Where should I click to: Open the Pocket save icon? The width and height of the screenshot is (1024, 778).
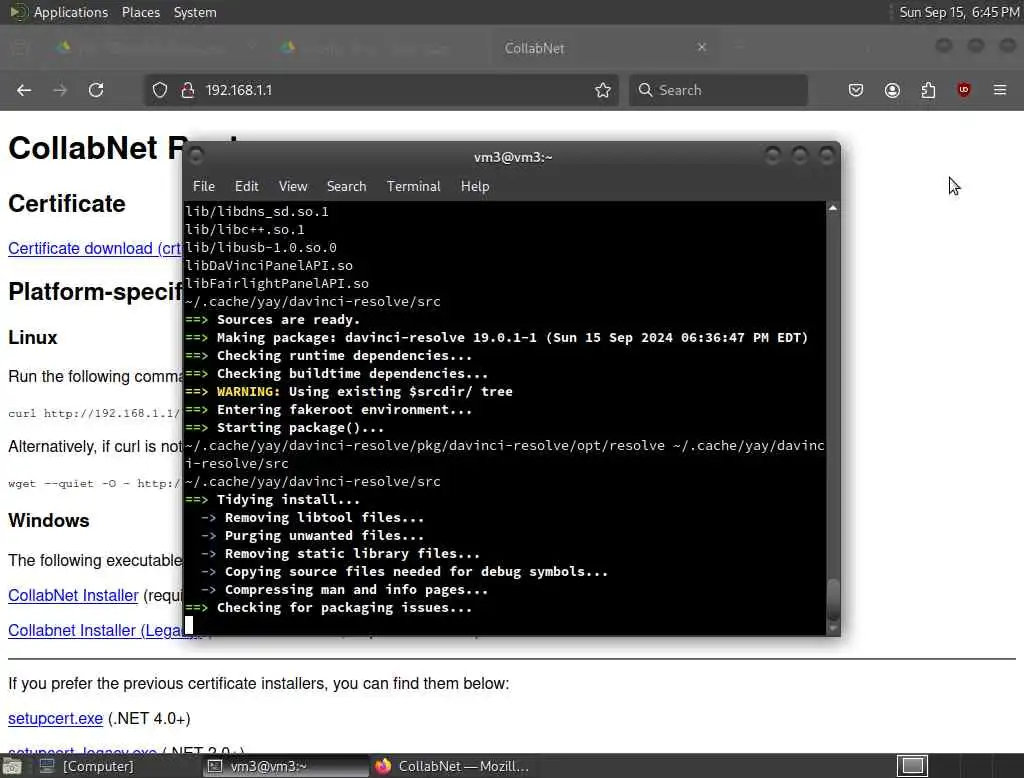point(856,90)
